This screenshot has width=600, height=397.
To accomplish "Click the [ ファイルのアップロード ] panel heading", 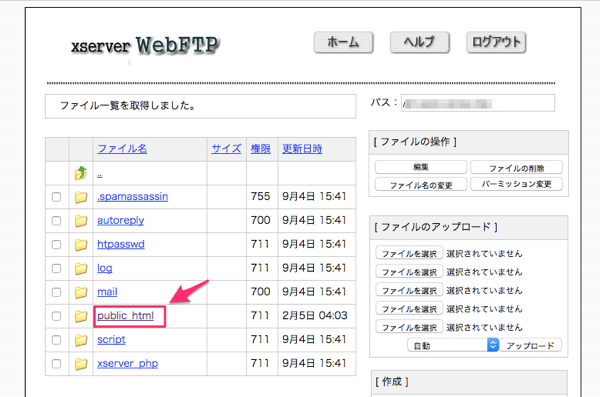I will (x=435, y=227).
